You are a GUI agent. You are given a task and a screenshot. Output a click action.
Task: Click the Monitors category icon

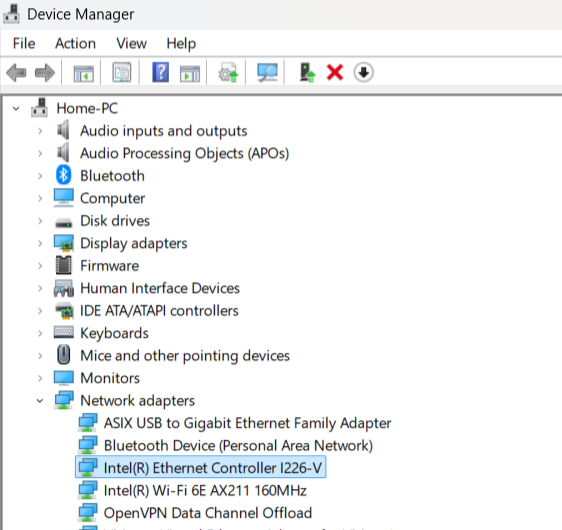(x=64, y=378)
